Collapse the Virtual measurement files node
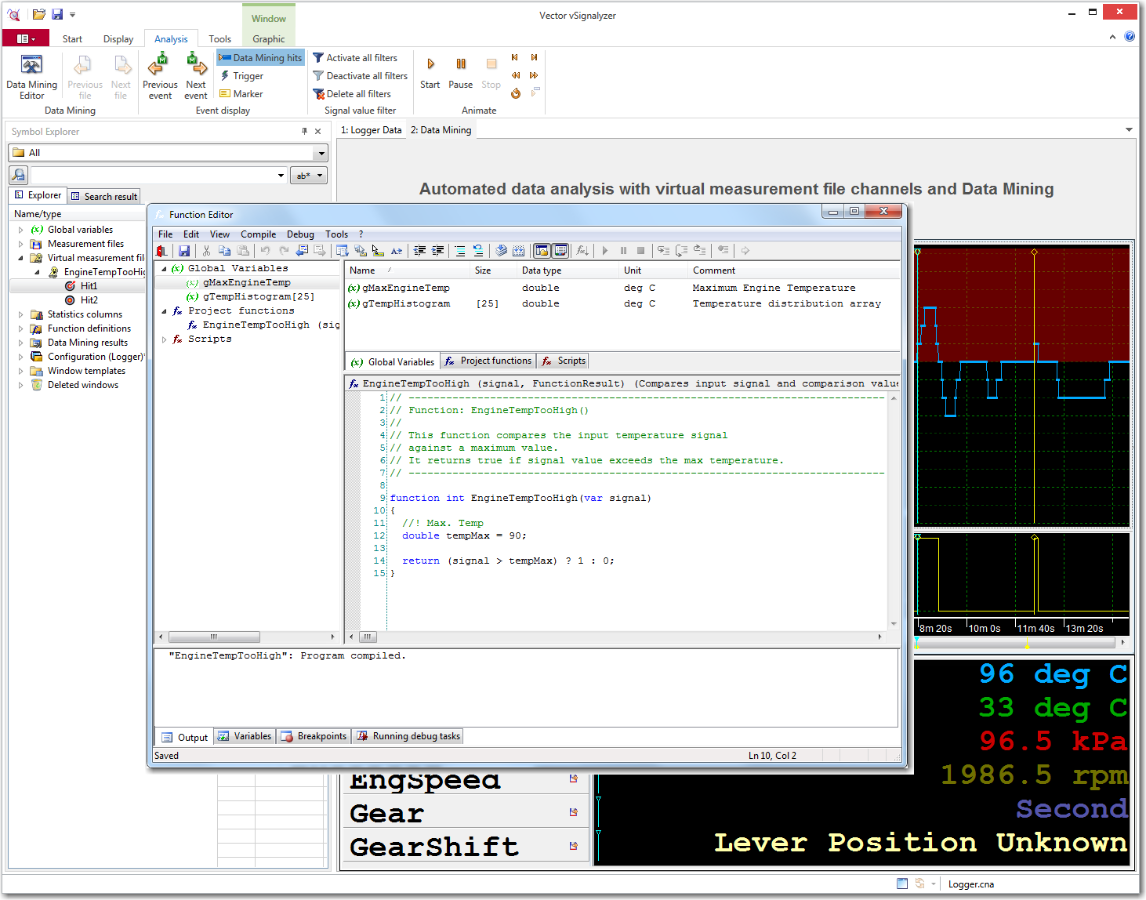This screenshot has height=900, width=1146. click(20, 258)
